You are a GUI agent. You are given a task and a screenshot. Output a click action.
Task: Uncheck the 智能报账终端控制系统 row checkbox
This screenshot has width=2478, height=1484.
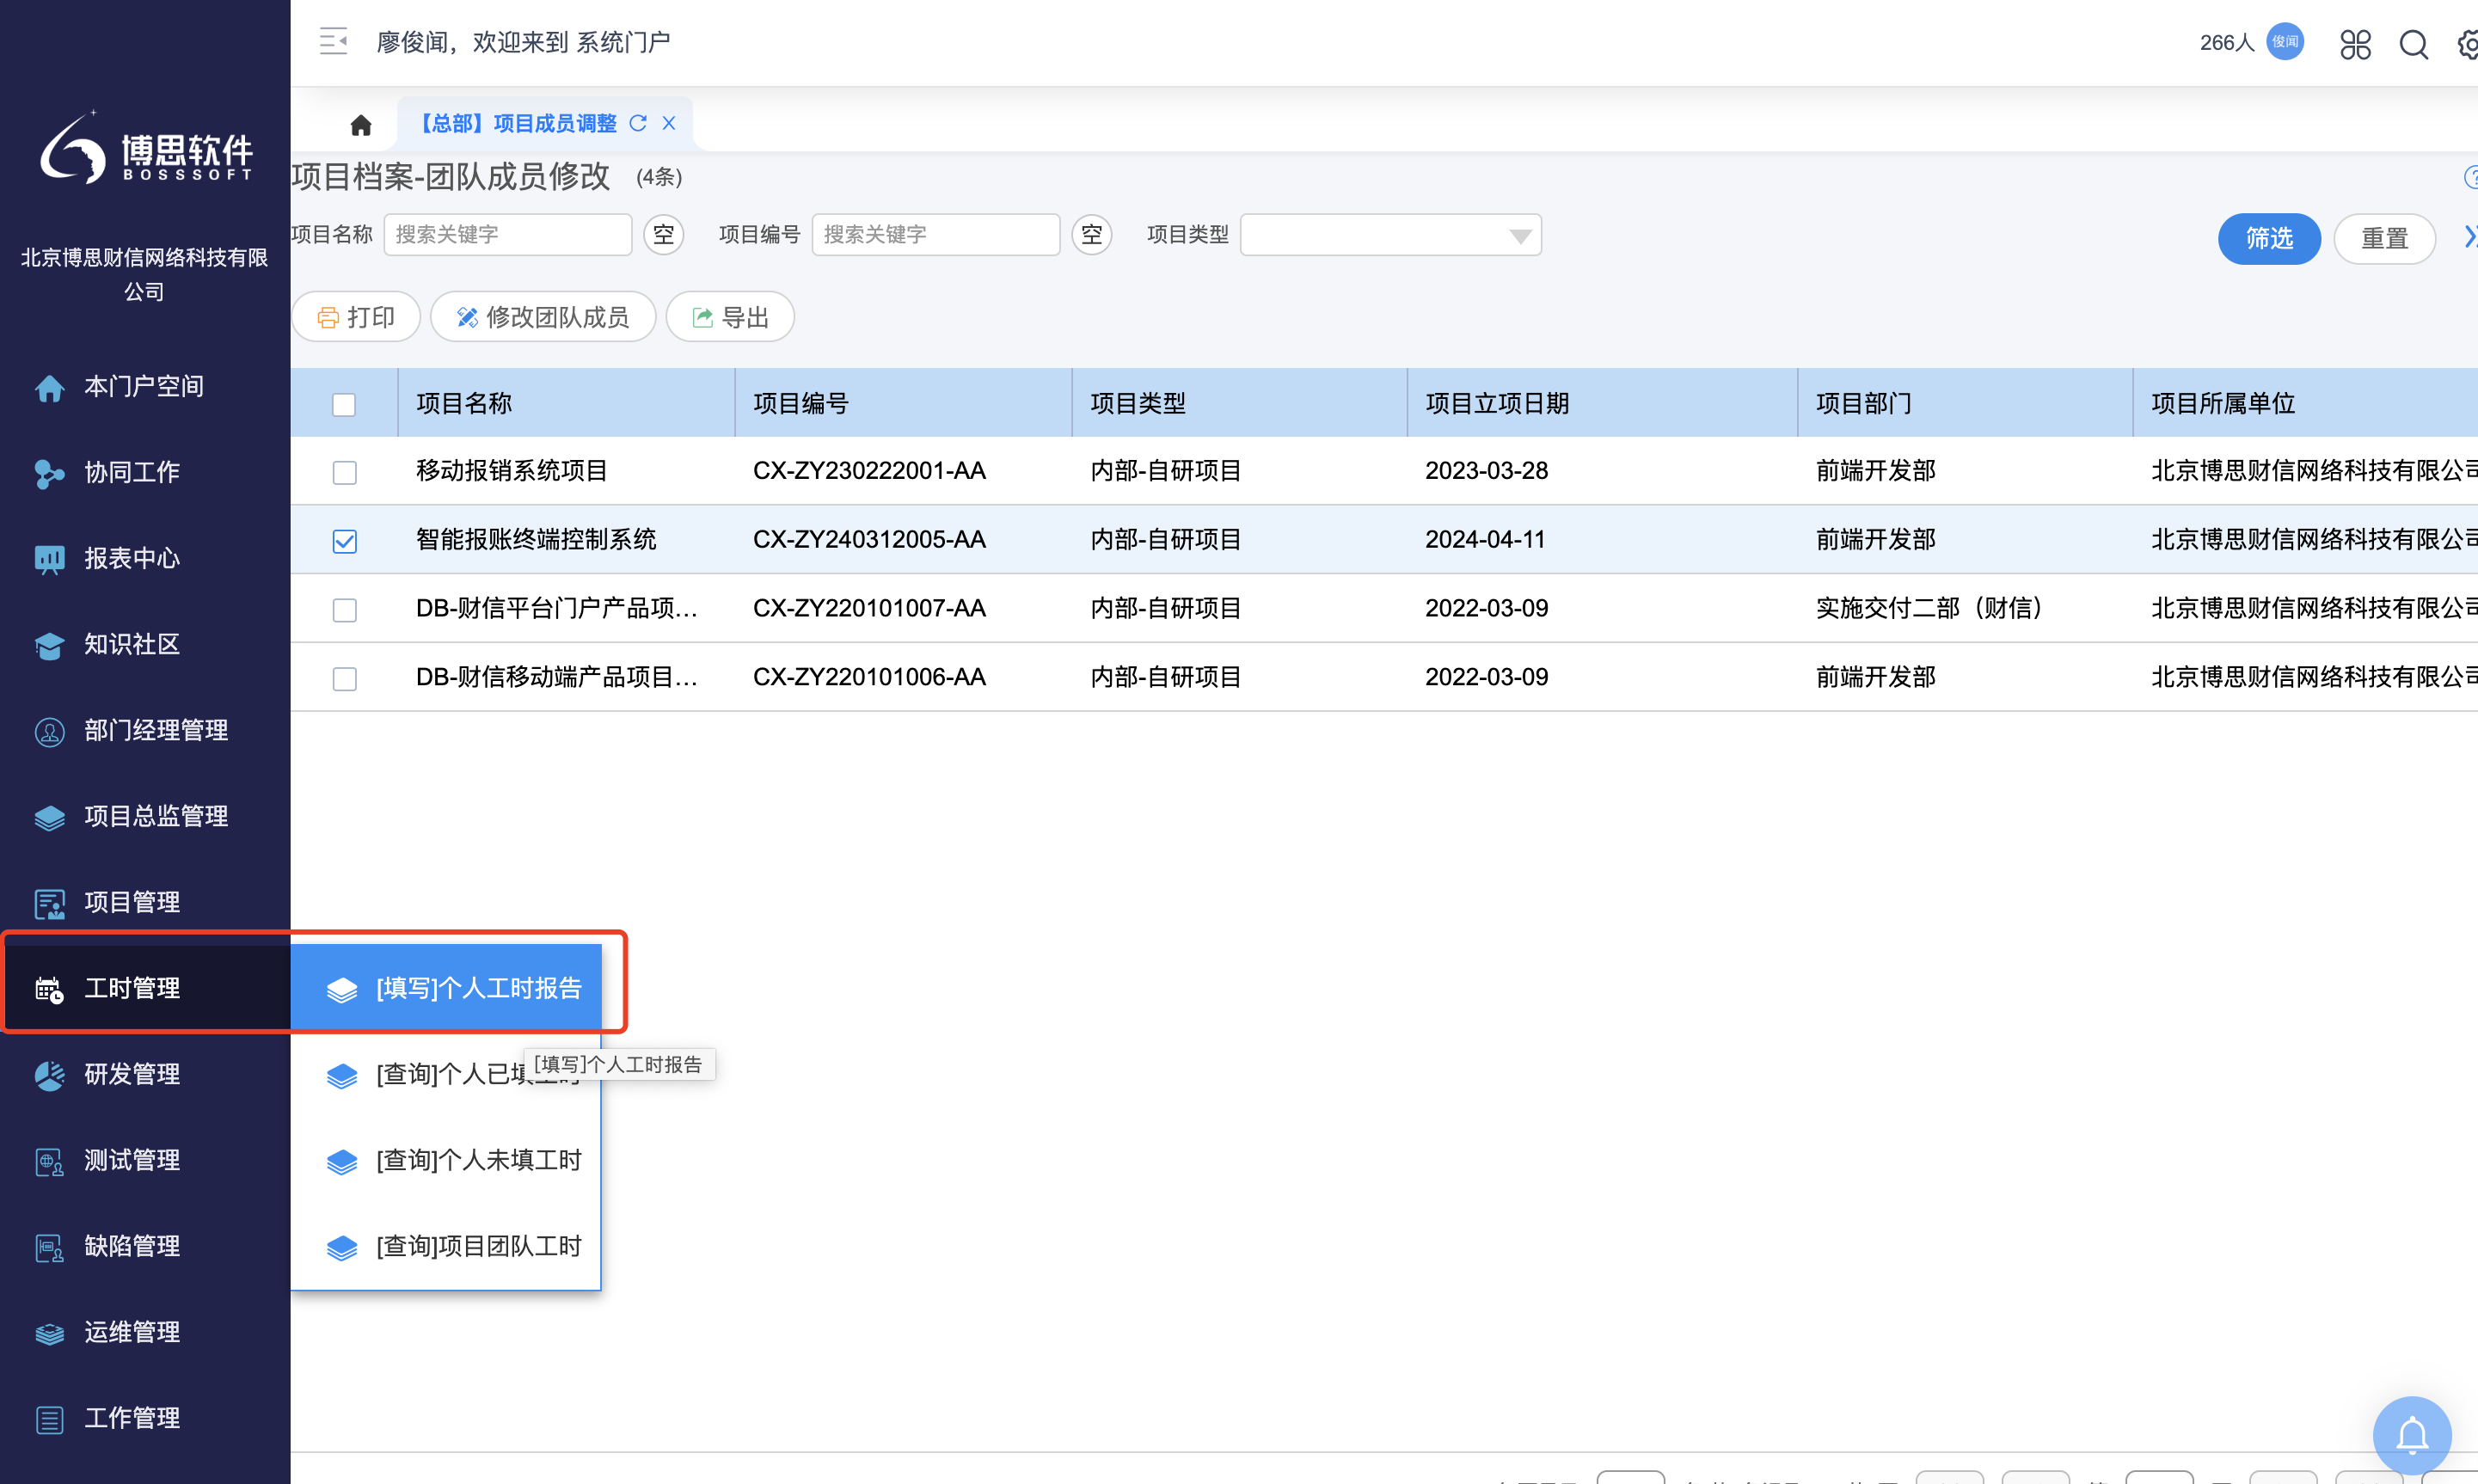344,541
